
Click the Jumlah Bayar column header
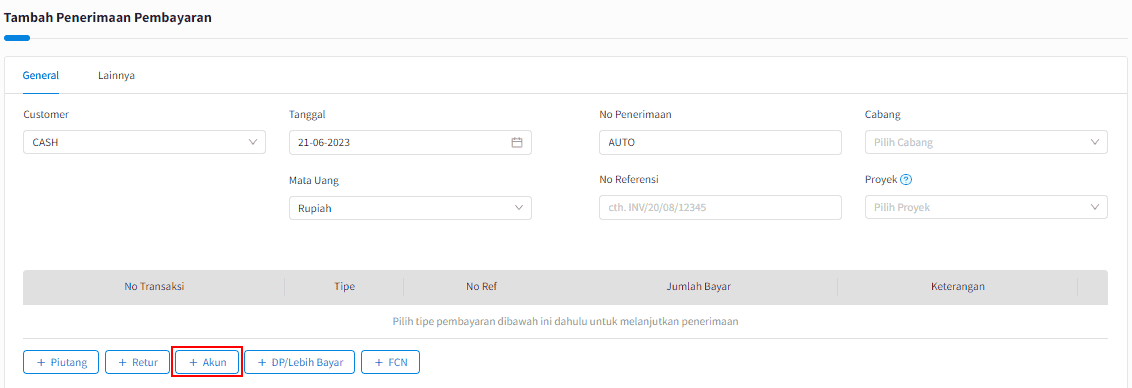[x=699, y=286]
